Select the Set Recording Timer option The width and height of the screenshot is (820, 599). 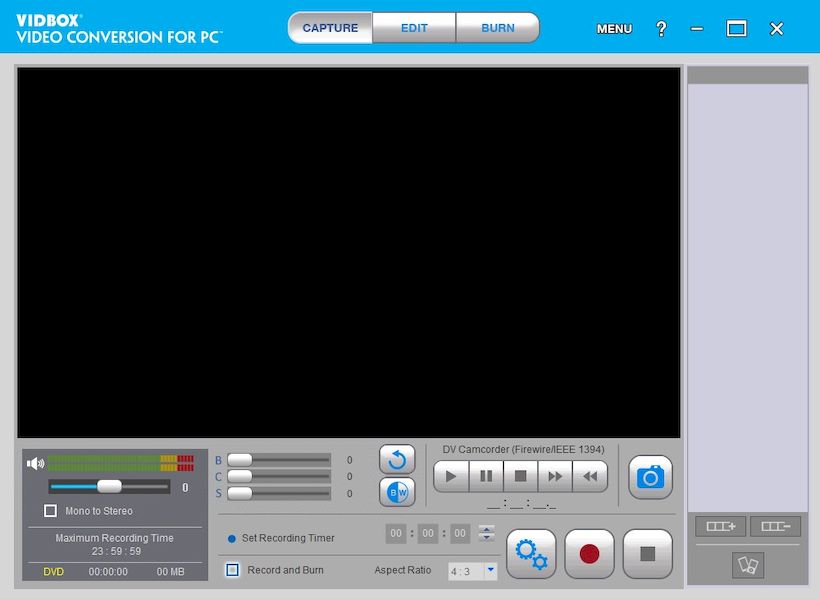click(x=231, y=537)
